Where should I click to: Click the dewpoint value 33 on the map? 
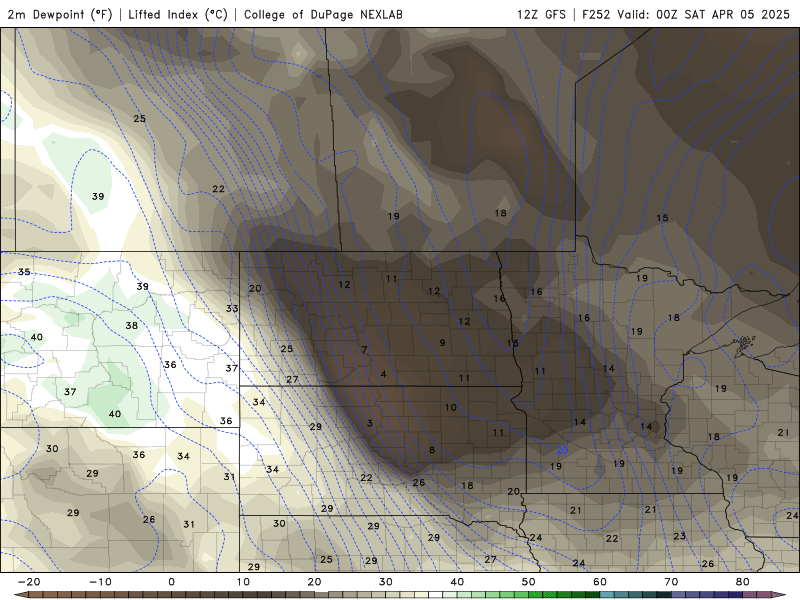232,308
